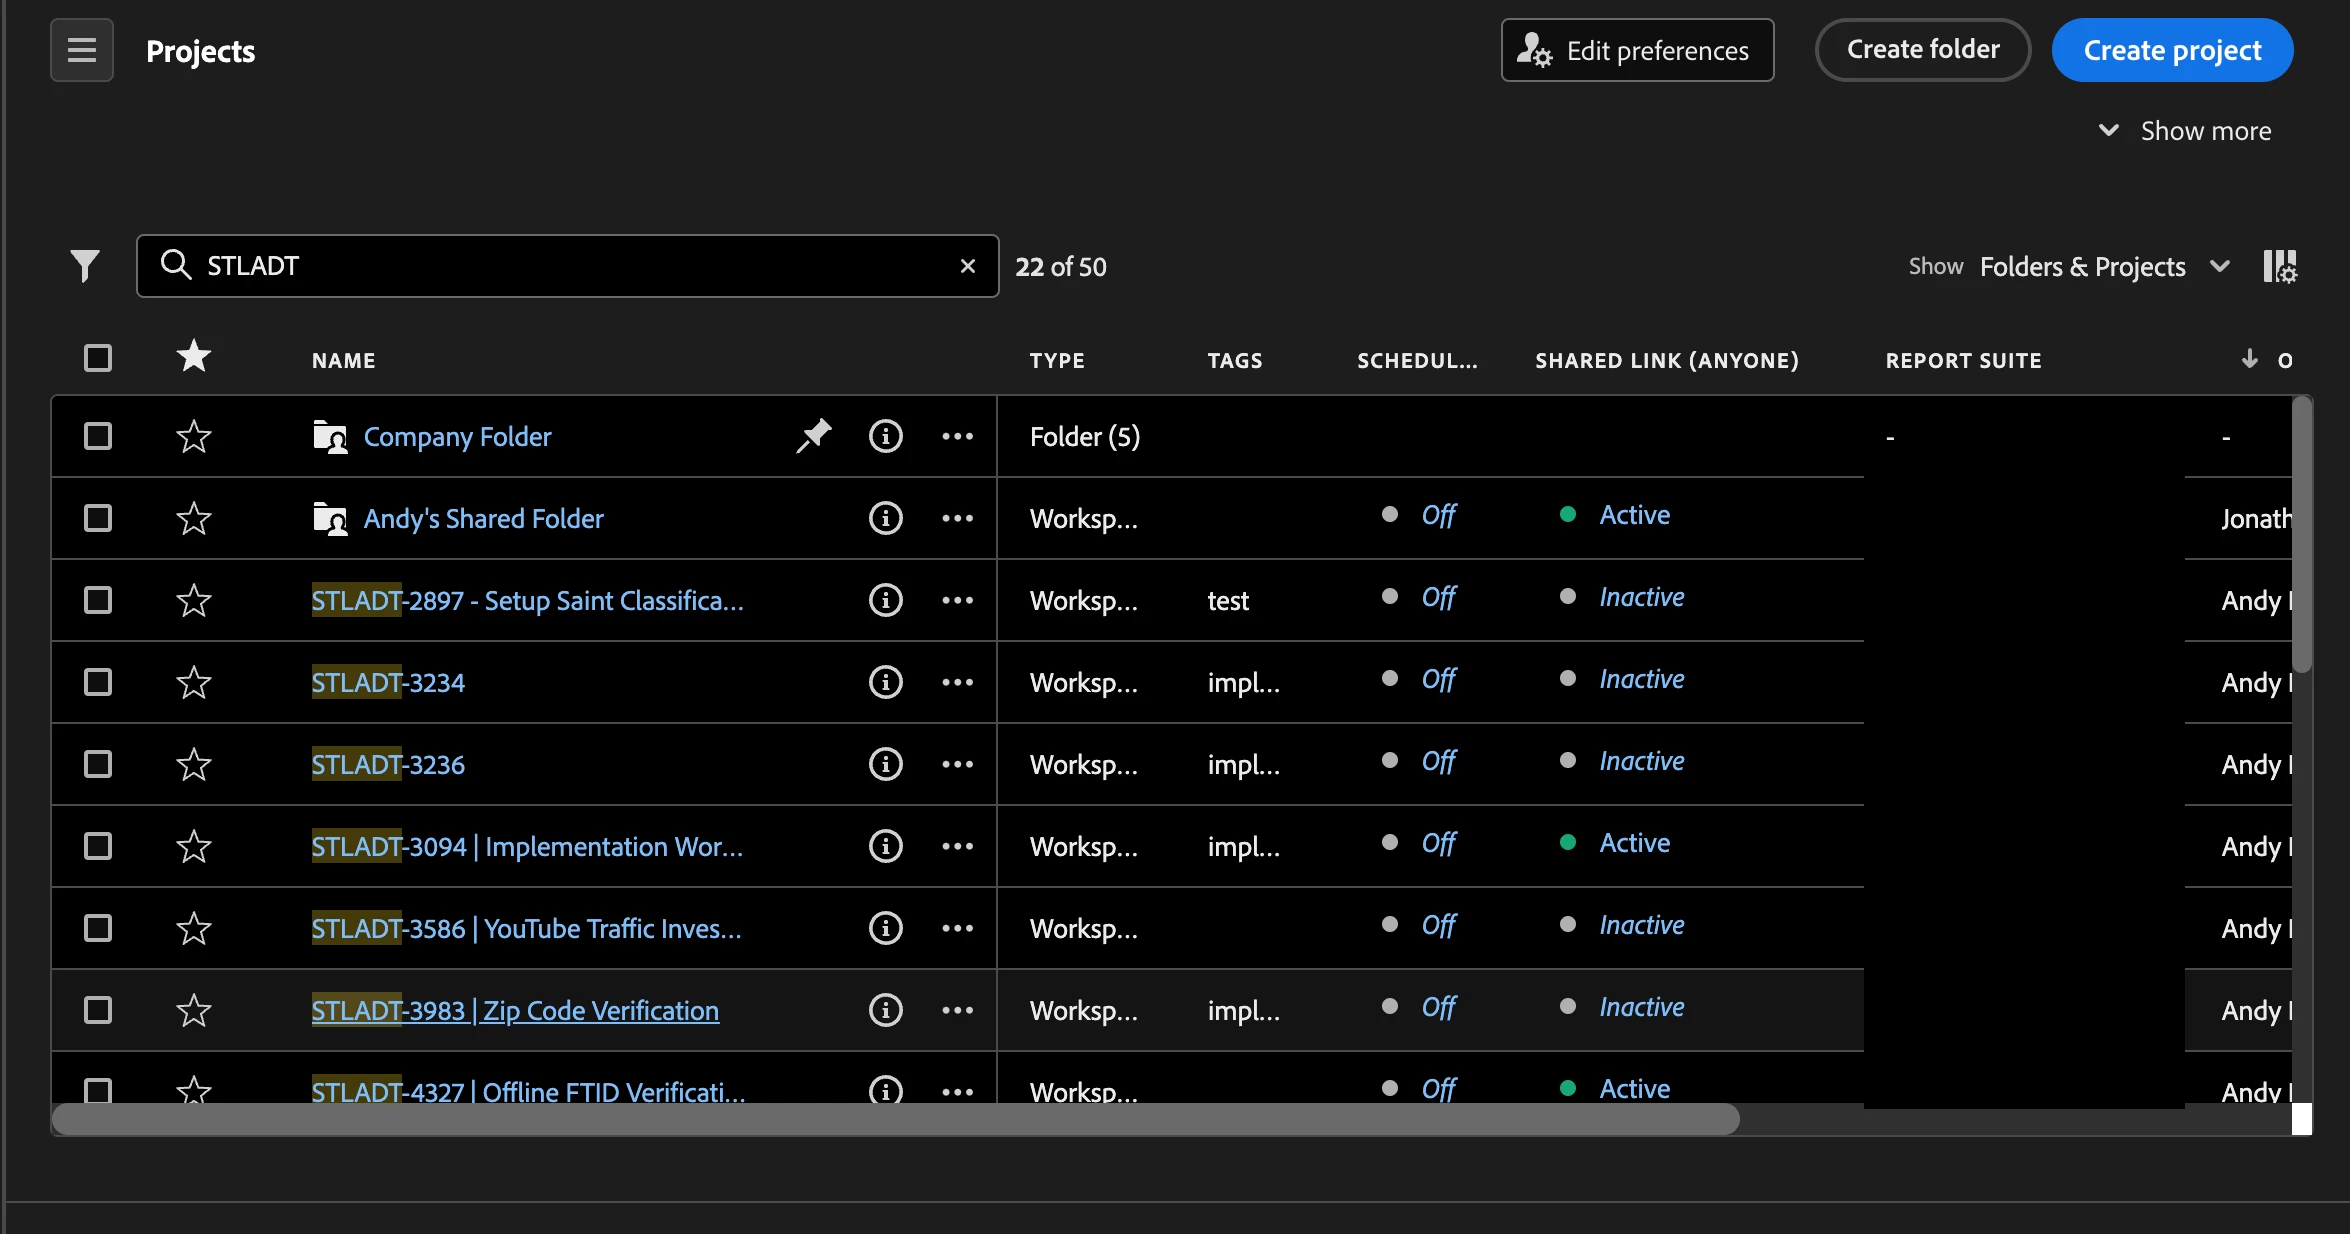Sort by Report Suite column header
The height and width of the screenshot is (1234, 2350).
(1963, 360)
